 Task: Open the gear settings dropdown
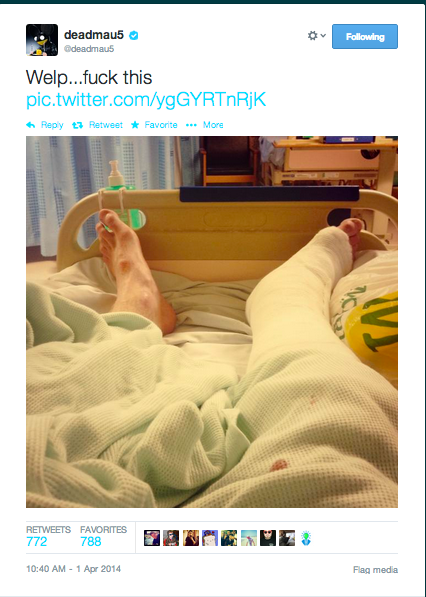[316, 36]
